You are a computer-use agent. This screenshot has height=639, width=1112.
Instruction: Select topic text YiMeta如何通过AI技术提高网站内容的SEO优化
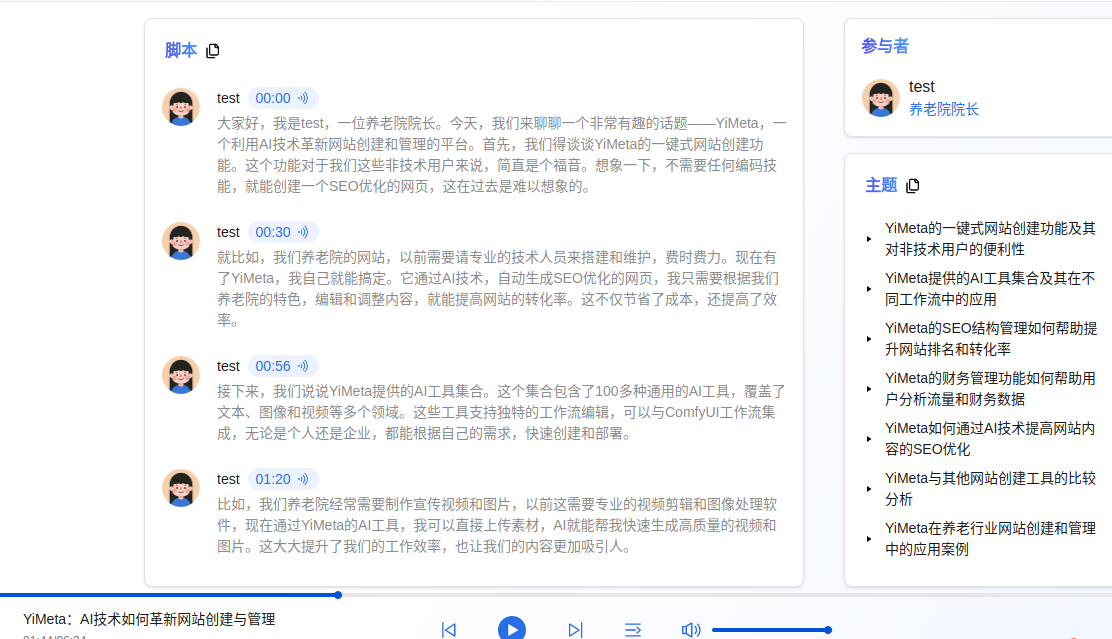click(x=990, y=439)
